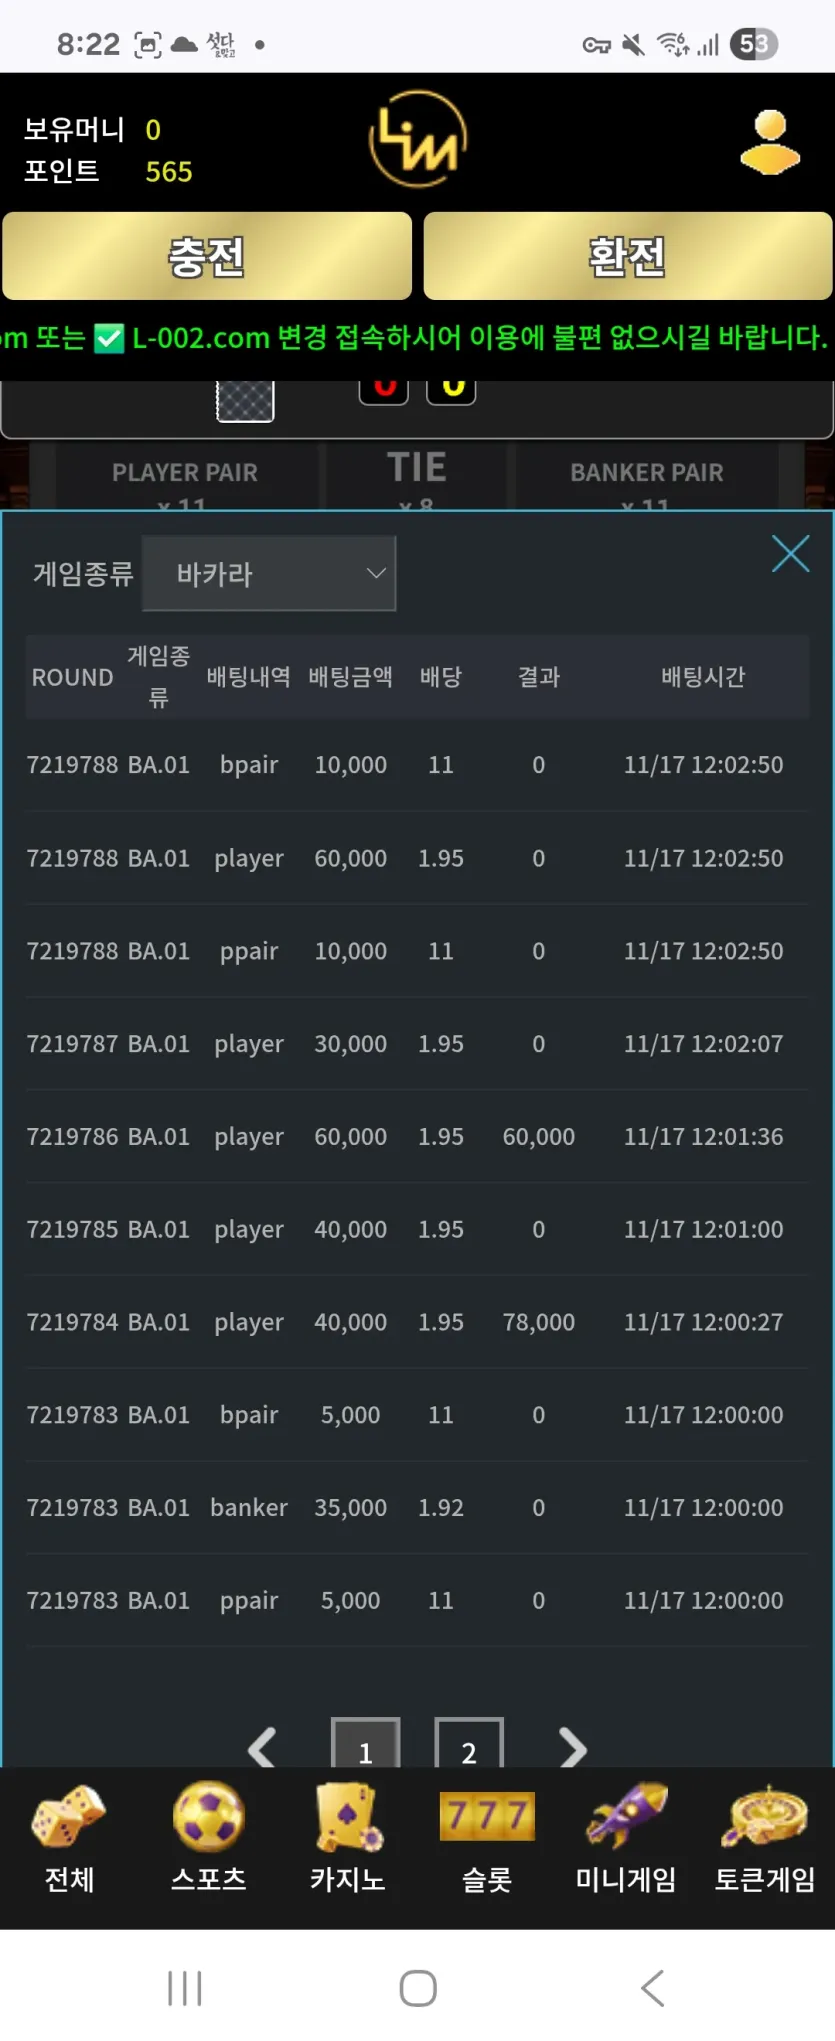
Task: Tap Android recent apps button
Action: pyautogui.click(x=185, y=1988)
